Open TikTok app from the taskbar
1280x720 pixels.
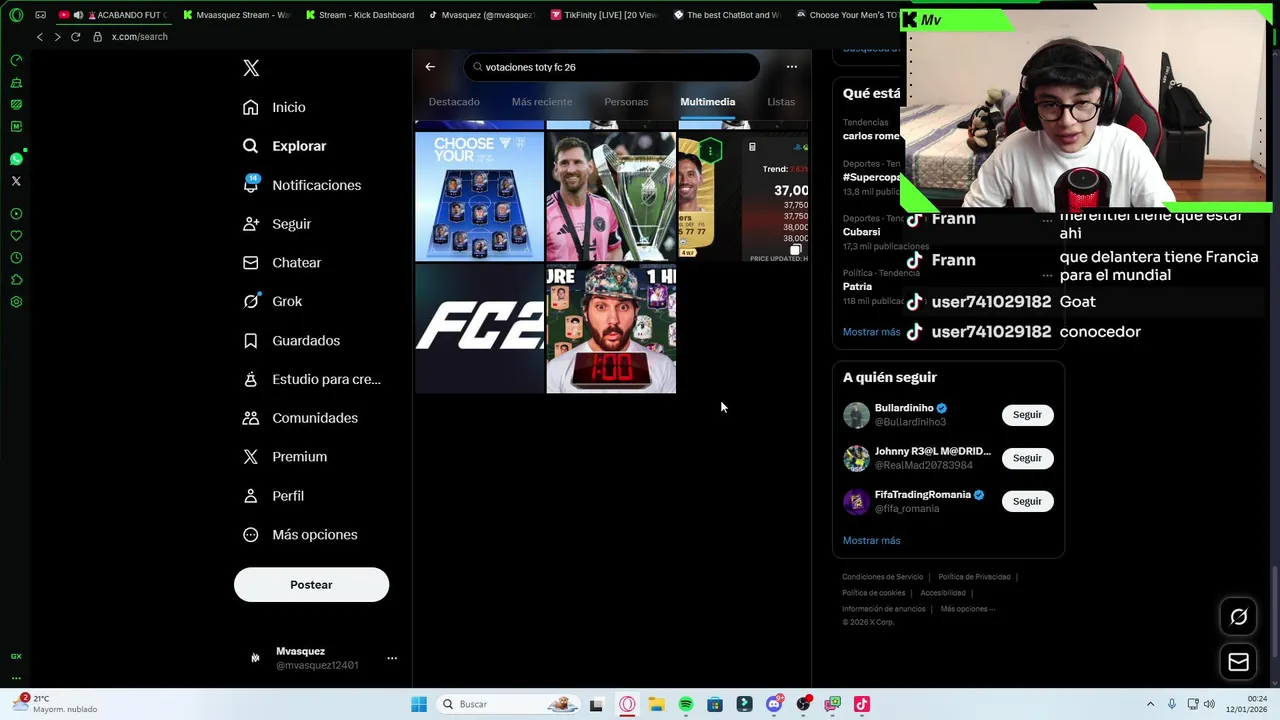(861, 705)
